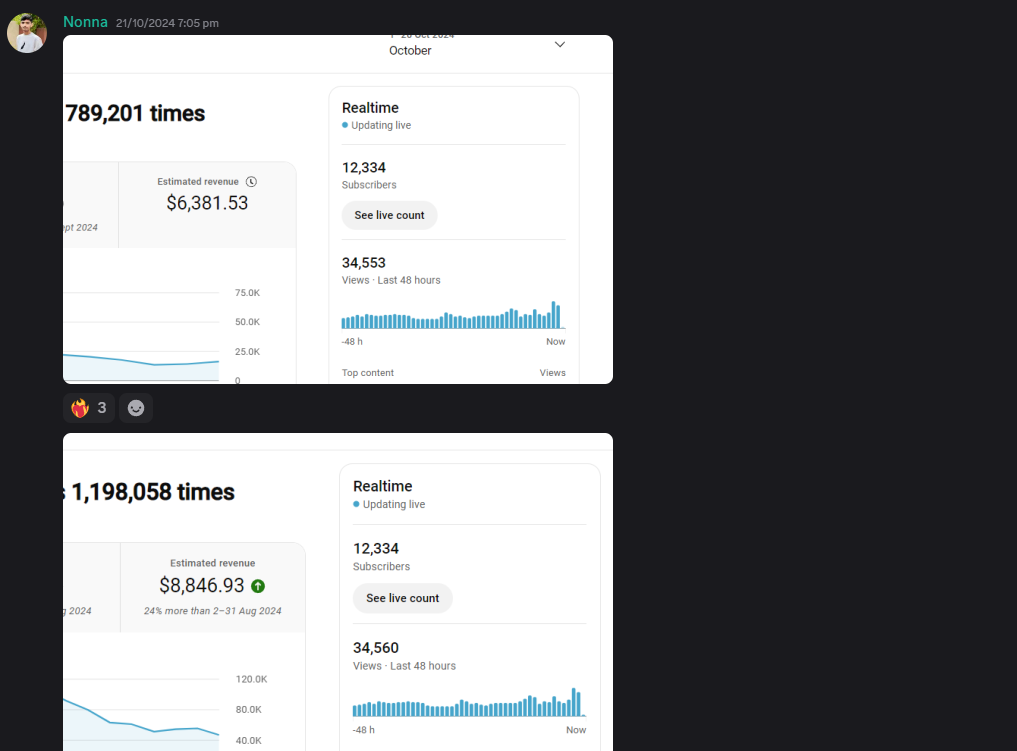Click the clock icon beside Estimated revenue
This screenshot has height=751, width=1017.
252,182
